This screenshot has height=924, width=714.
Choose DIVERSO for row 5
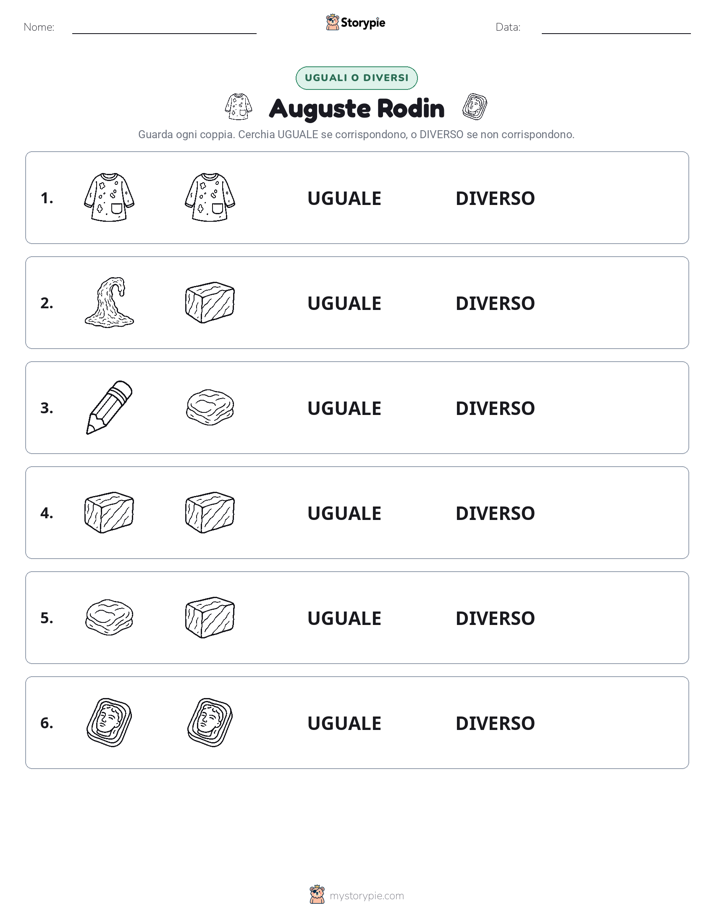[495, 618]
